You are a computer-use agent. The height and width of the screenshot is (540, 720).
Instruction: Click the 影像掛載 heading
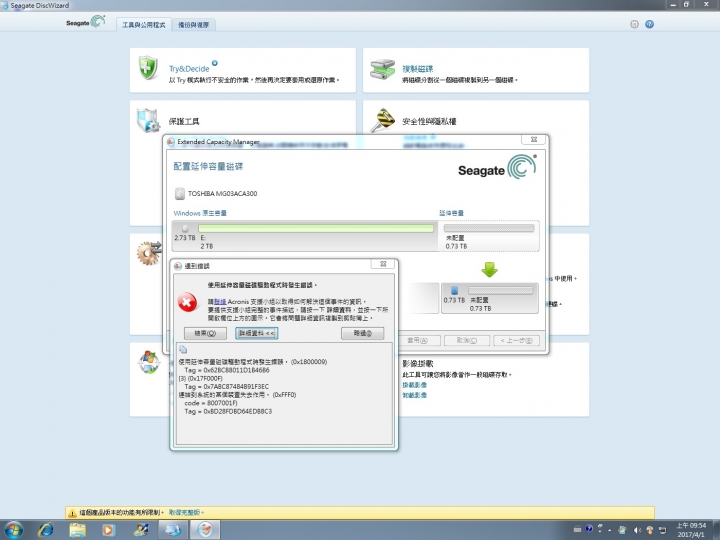(417, 364)
